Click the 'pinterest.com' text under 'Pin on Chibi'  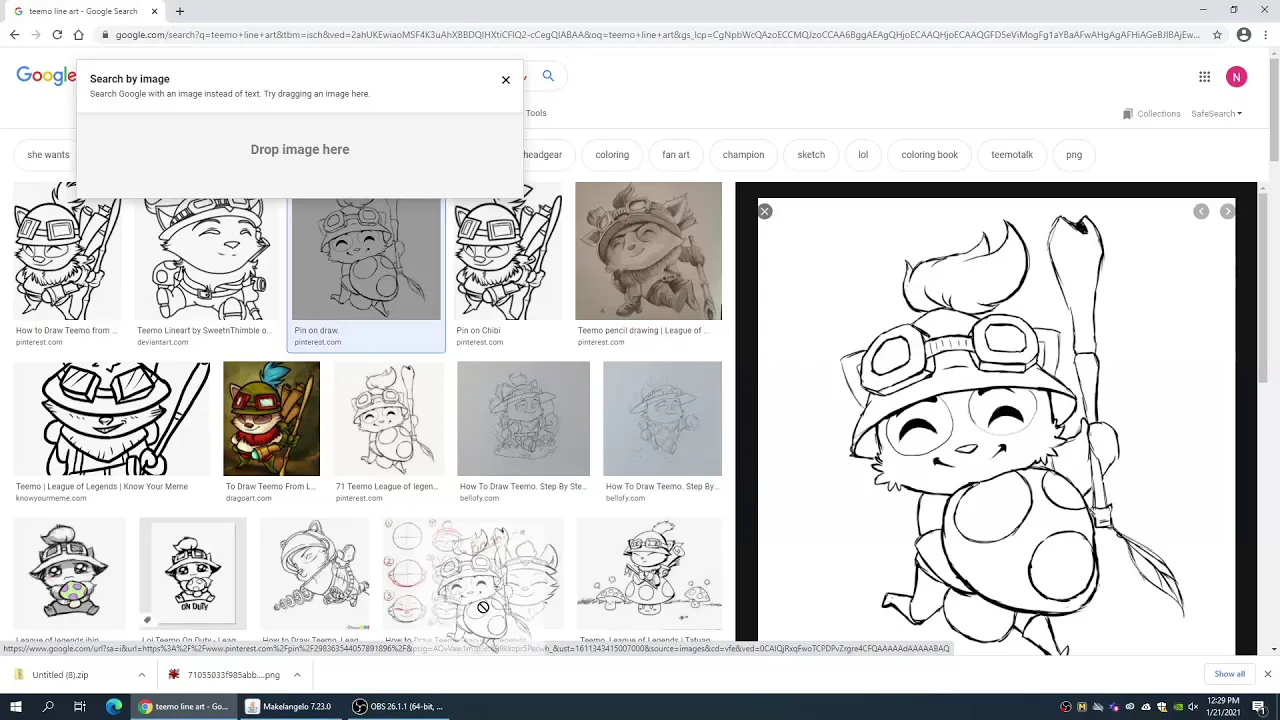coord(480,342)
